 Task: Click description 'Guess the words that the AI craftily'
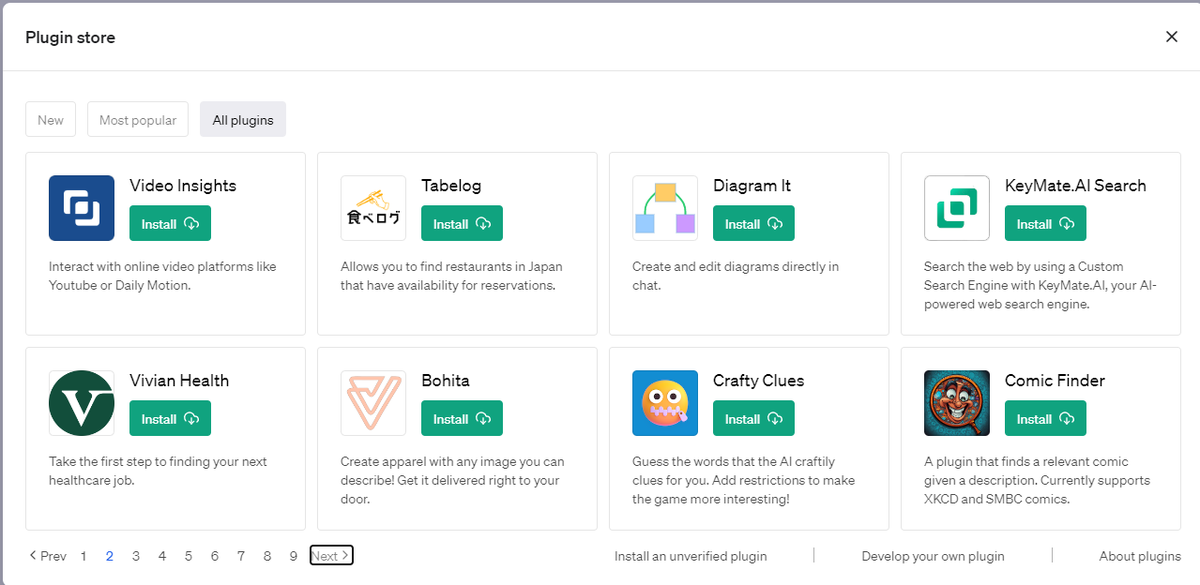click(x=744, y=480)
